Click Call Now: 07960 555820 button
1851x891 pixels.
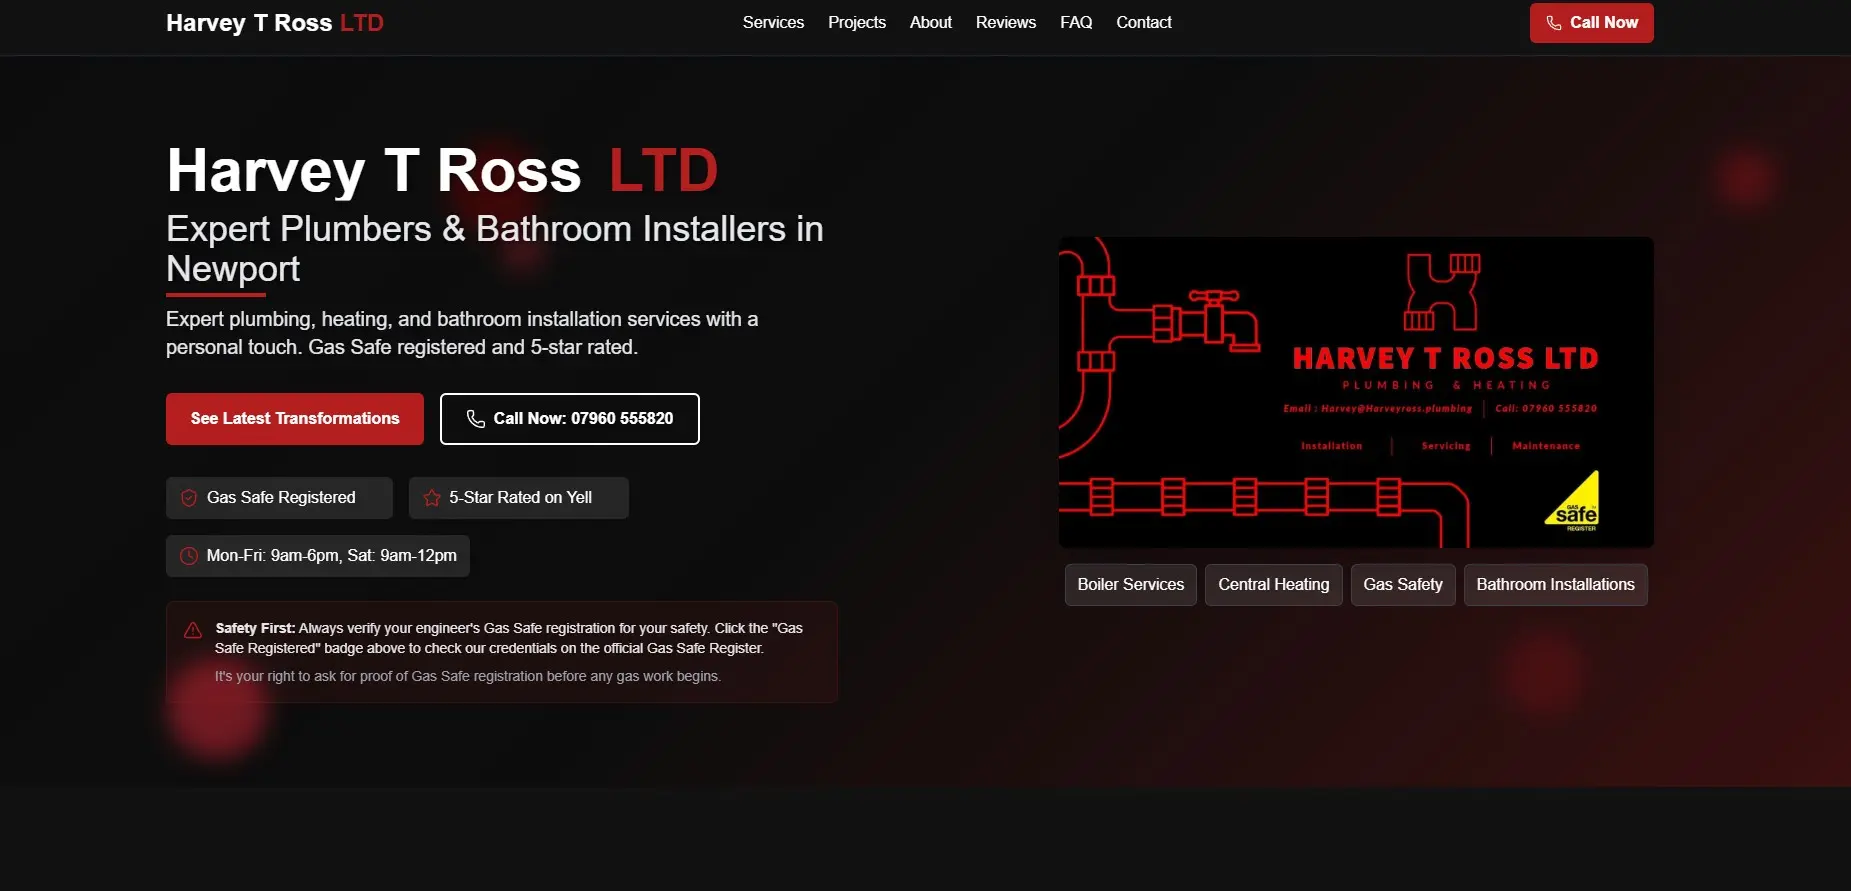tap(570, 419)
